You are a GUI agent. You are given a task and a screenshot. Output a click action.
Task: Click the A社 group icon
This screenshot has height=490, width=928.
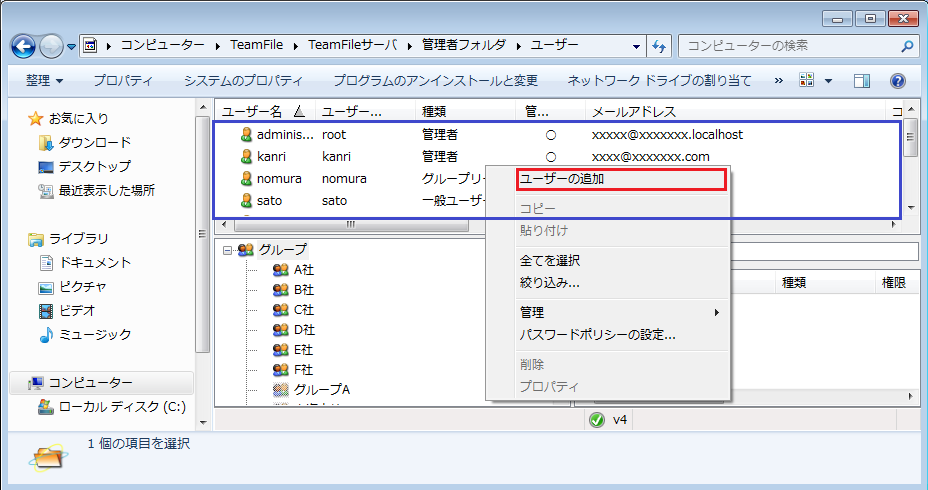click(x=280, y=270)
